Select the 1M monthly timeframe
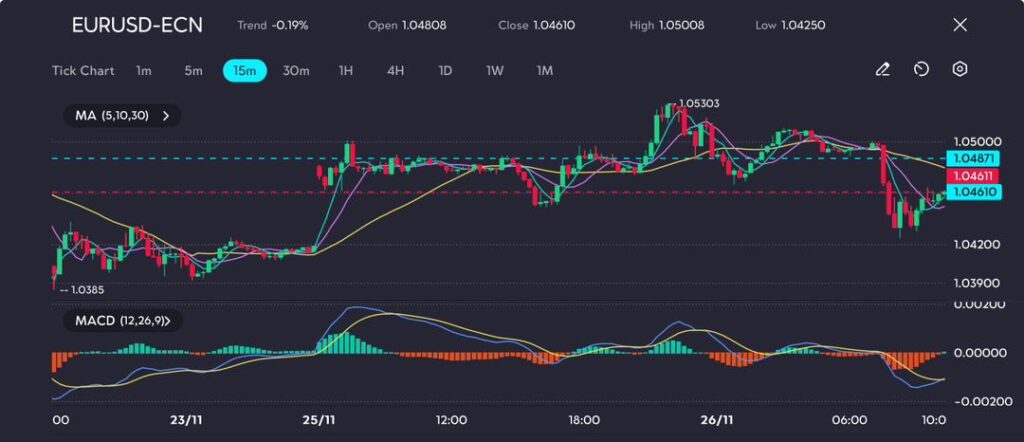This screenshot has width=1024, height=442. click(x=545, y=71)
